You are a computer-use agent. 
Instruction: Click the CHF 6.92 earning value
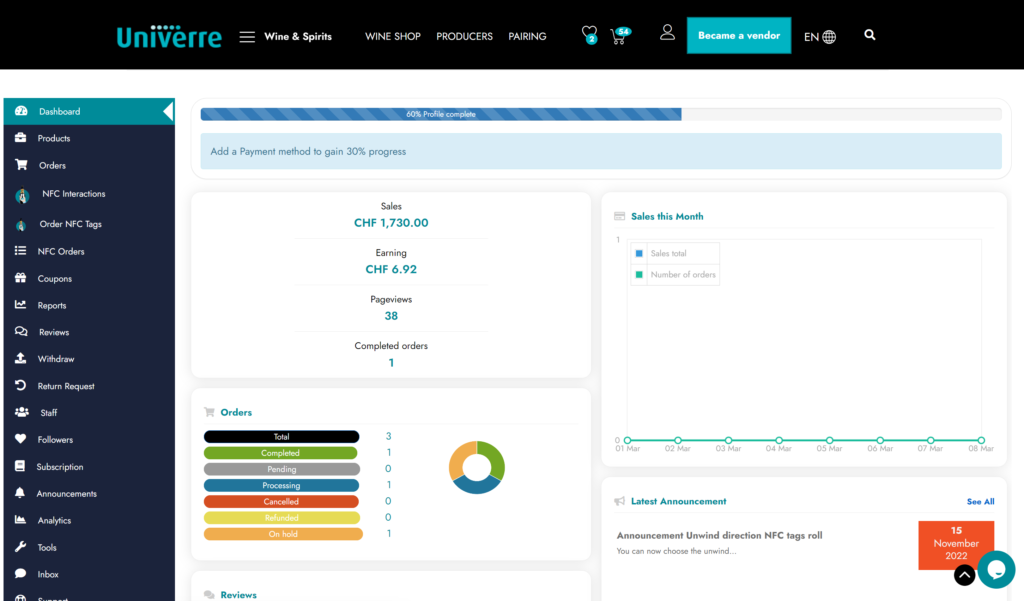391,269
